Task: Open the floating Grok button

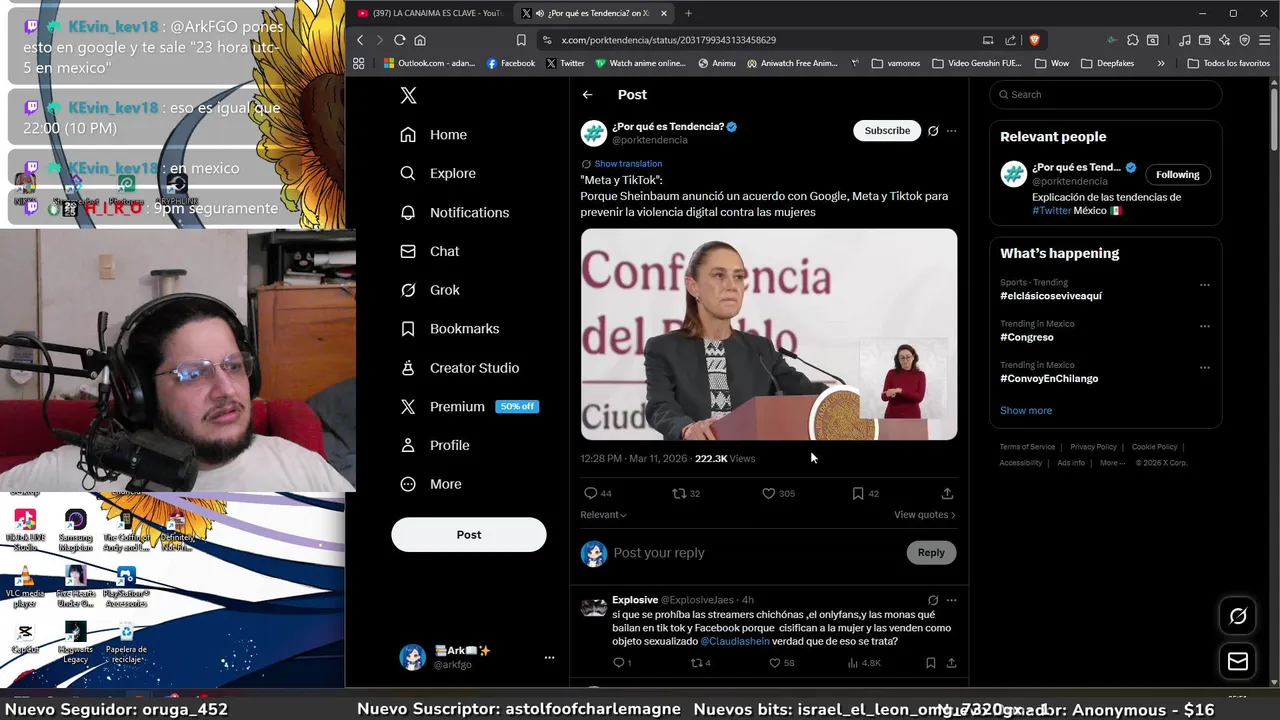Action: point(1238,616)
